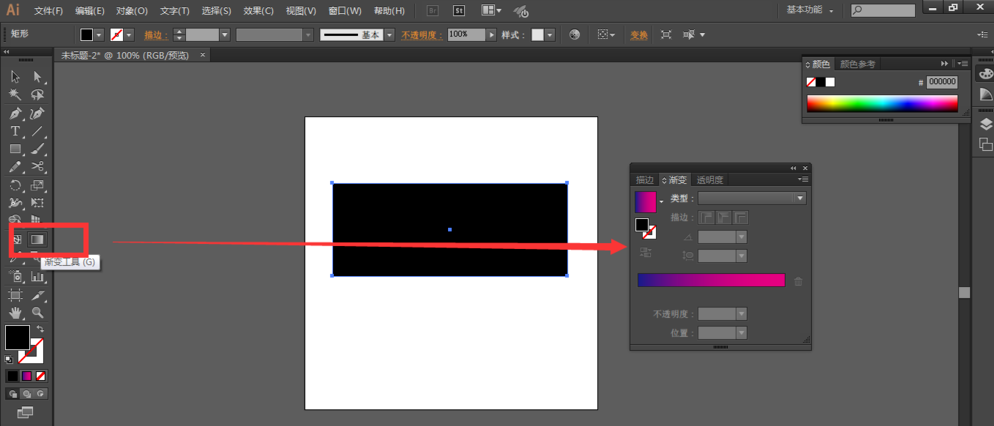Pick the Pen tool
This screenshot has height=426, width=994.
coord(15,113)
